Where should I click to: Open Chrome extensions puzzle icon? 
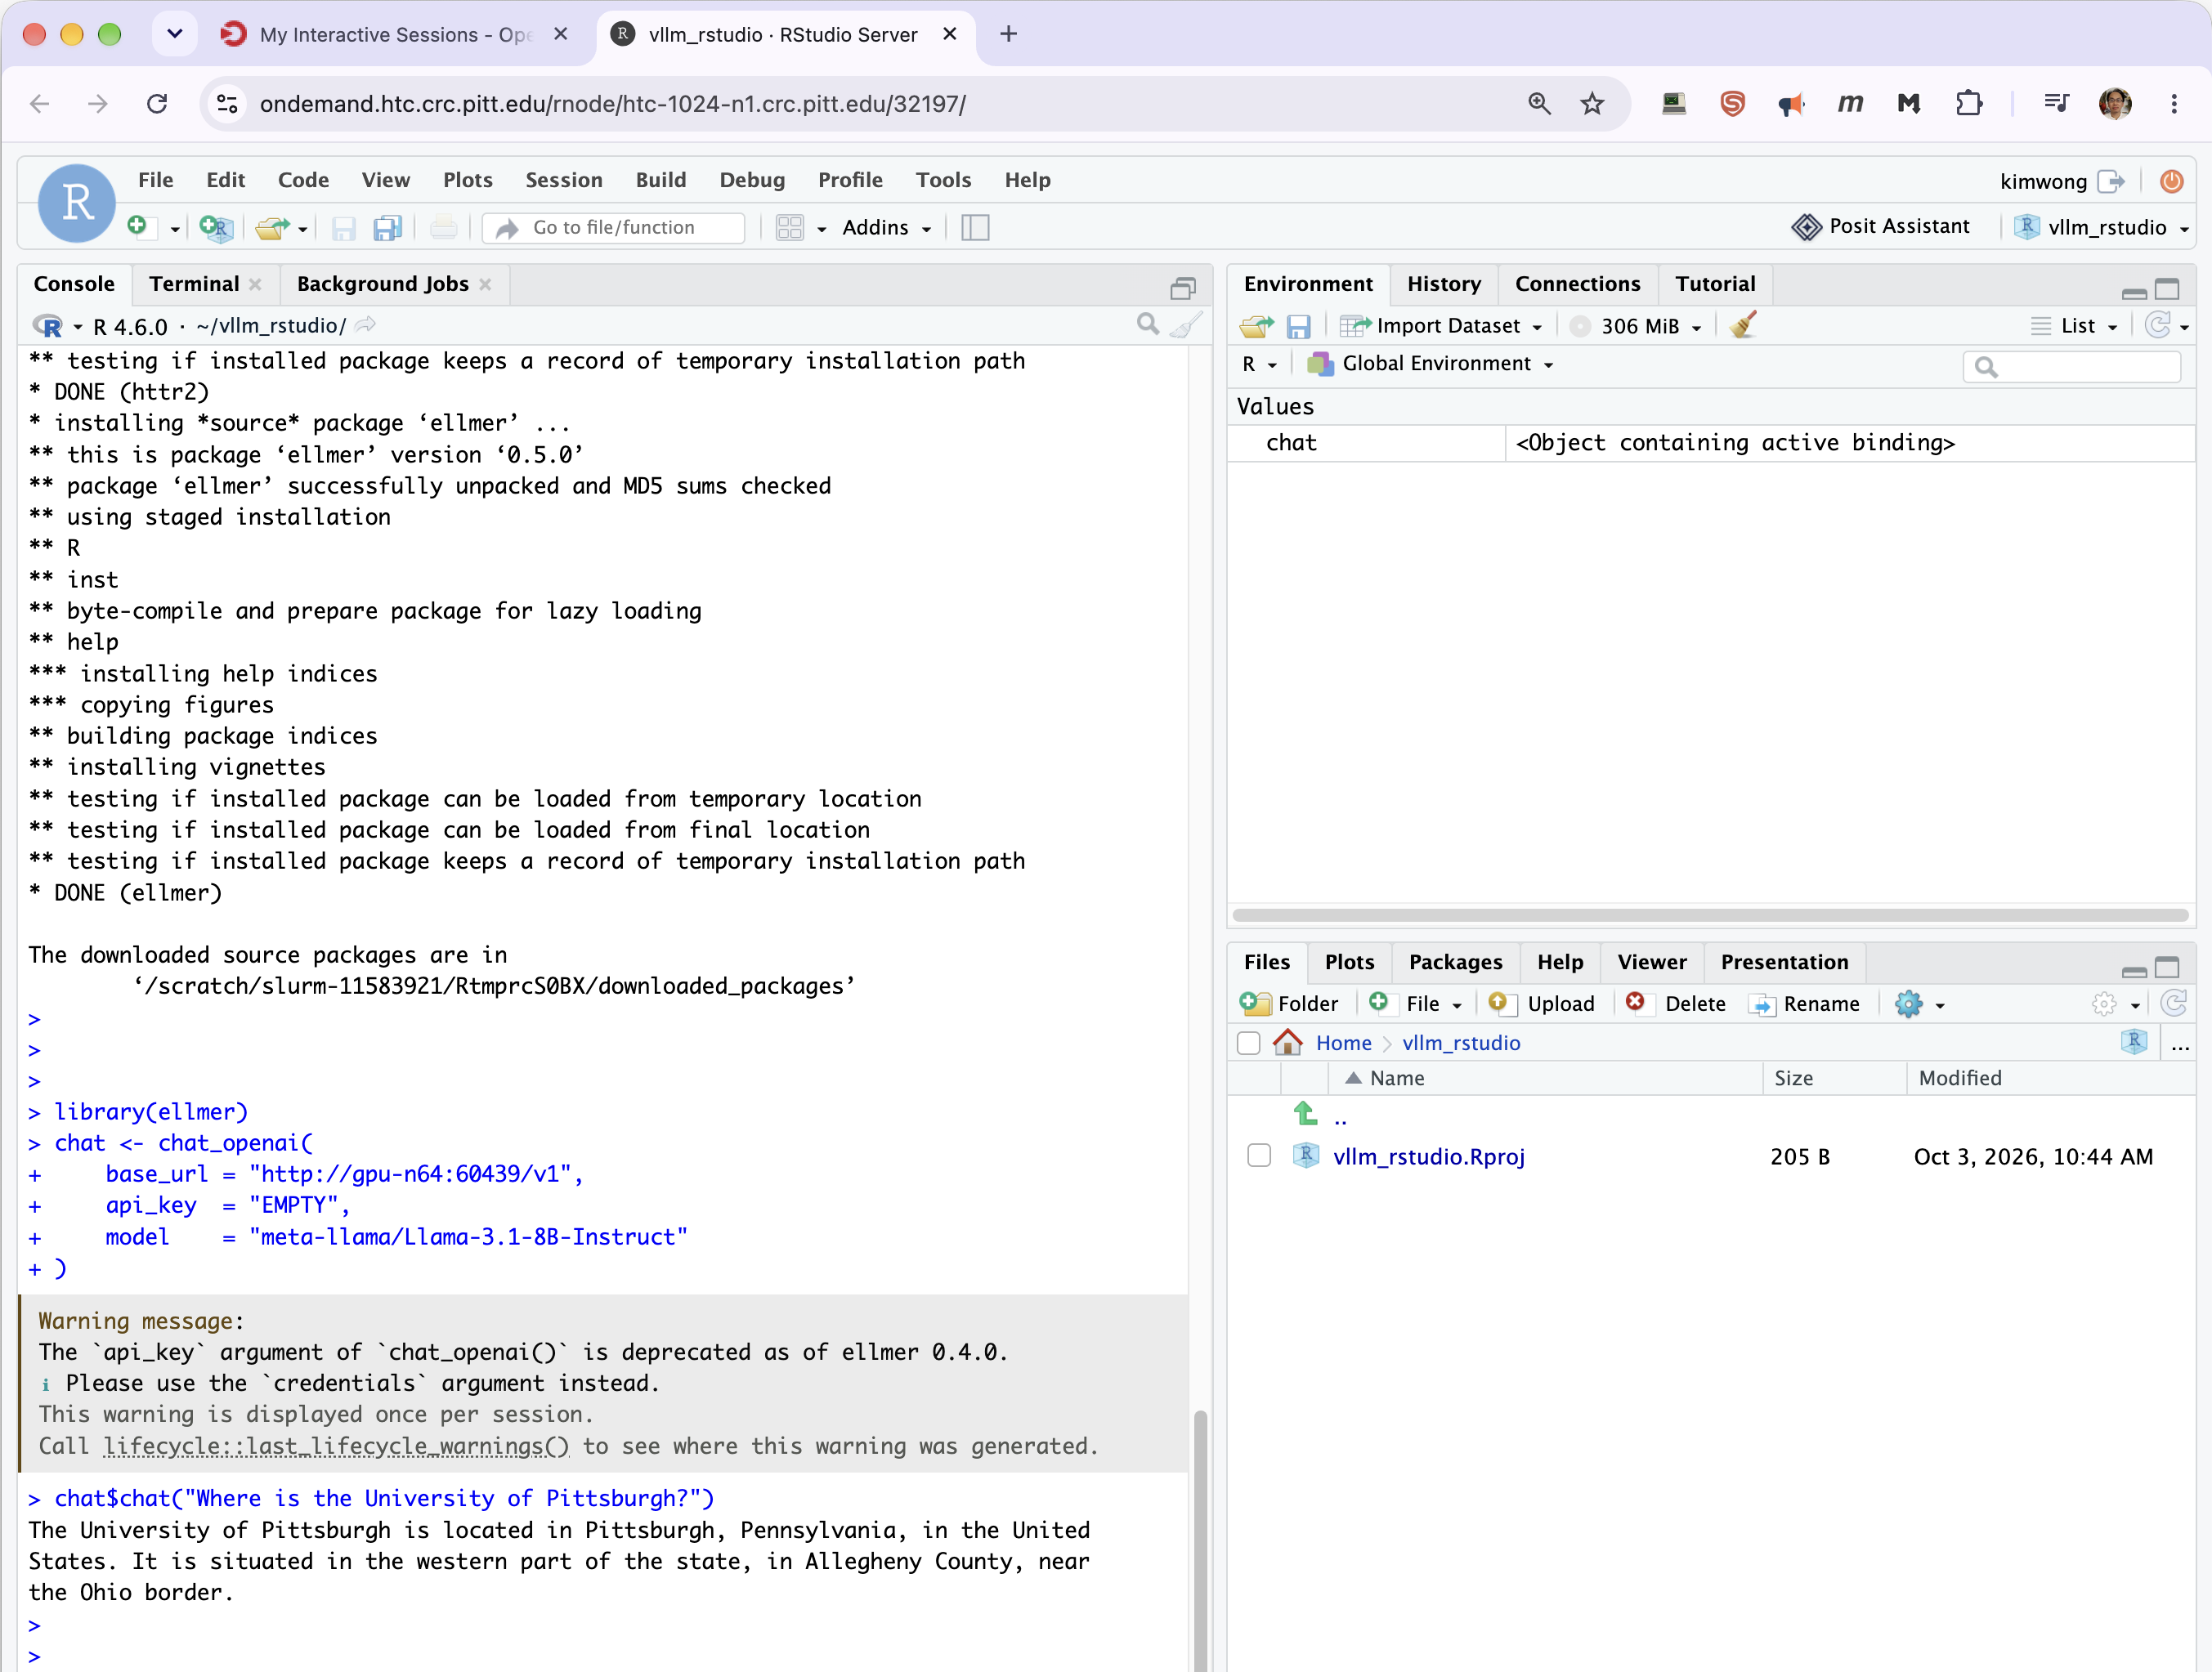[x=1968, y=103]
